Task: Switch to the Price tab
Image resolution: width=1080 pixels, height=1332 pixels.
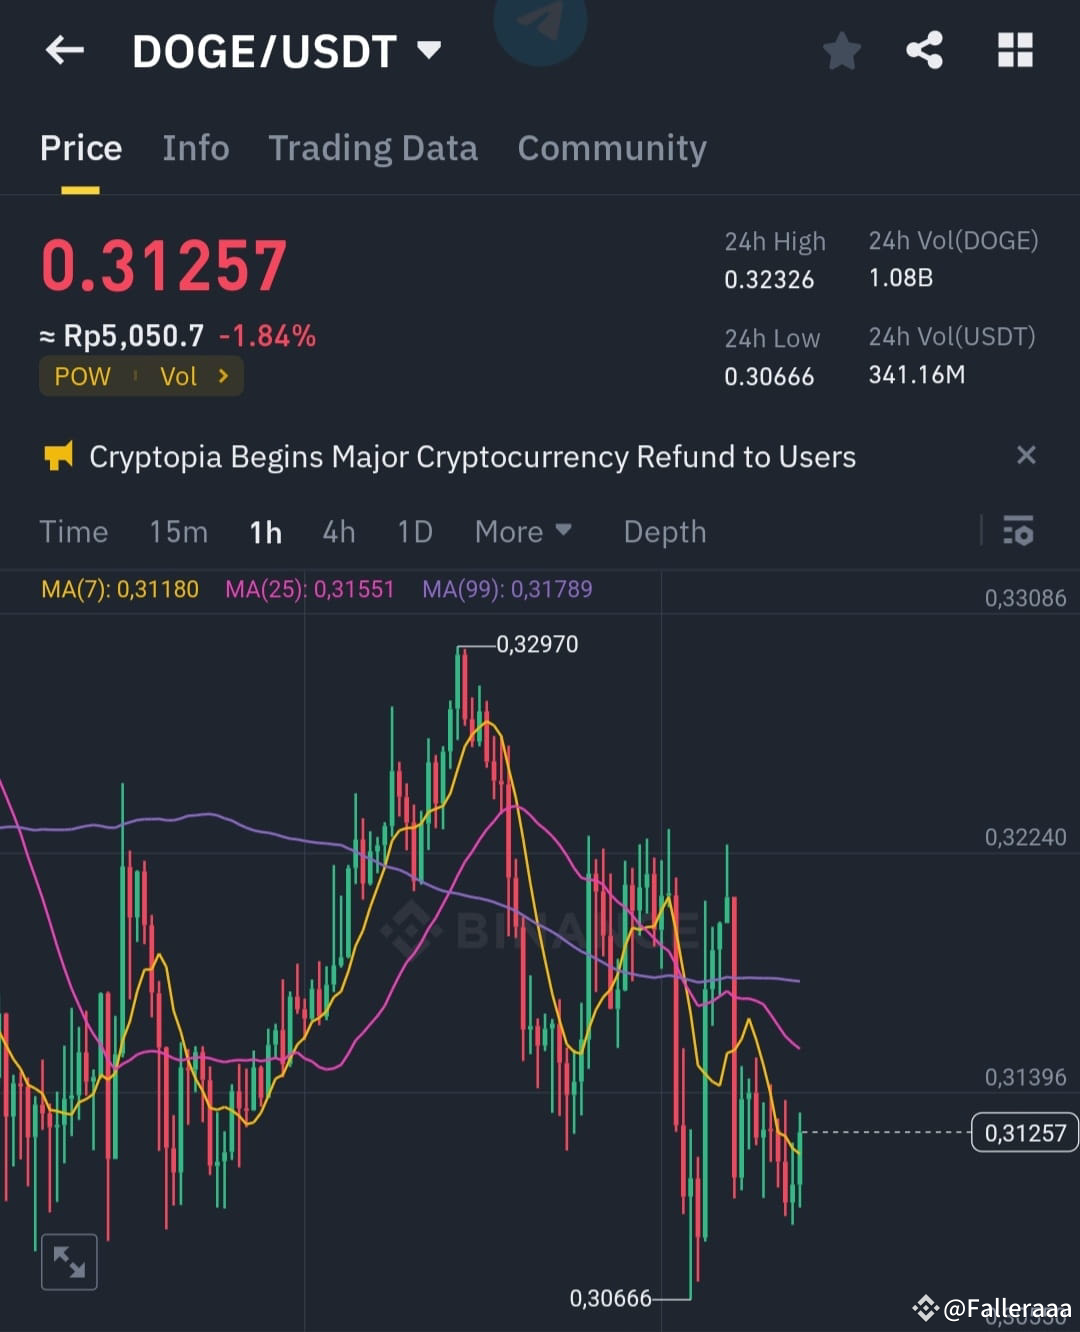Action: pos(81,148)
